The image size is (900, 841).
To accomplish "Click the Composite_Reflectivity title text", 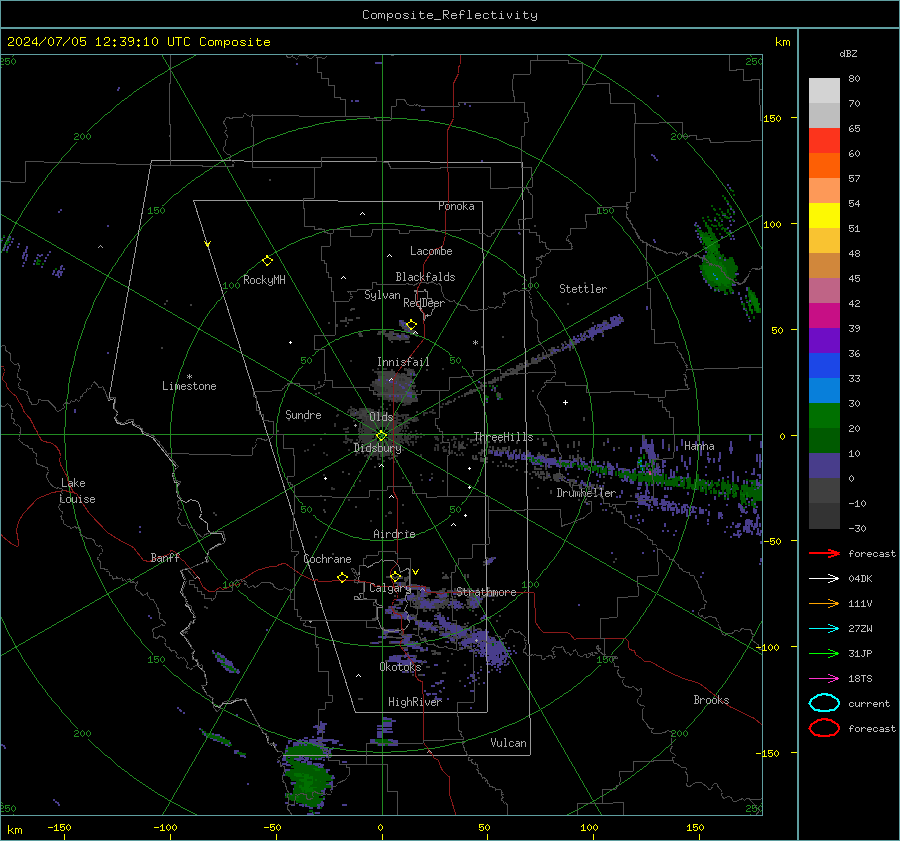I will click(449, 15).
